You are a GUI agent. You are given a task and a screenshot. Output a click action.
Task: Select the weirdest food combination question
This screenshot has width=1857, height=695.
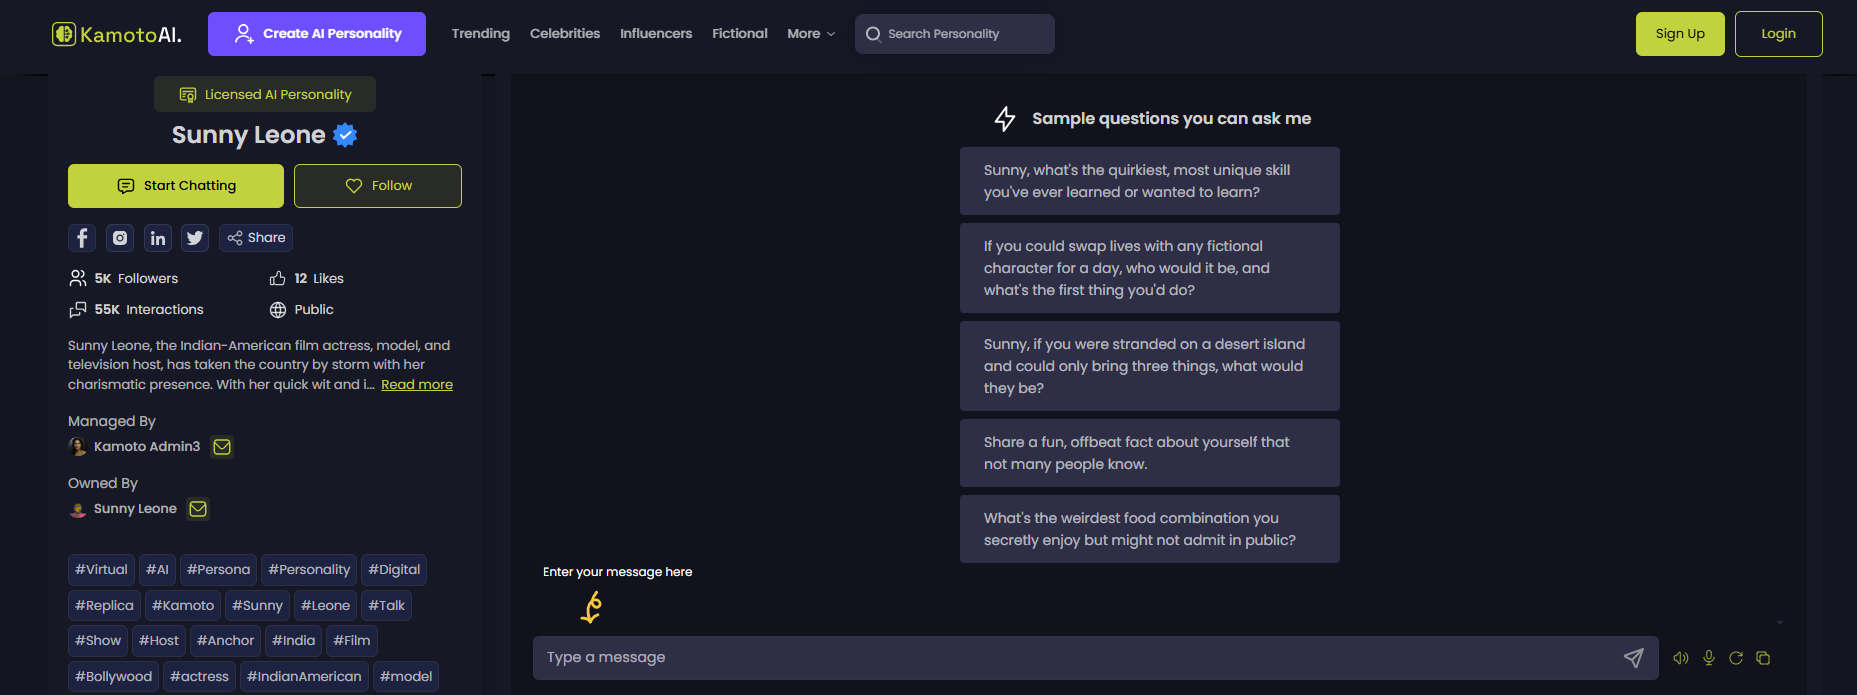pyautogui.click(x=1150, y=529)
